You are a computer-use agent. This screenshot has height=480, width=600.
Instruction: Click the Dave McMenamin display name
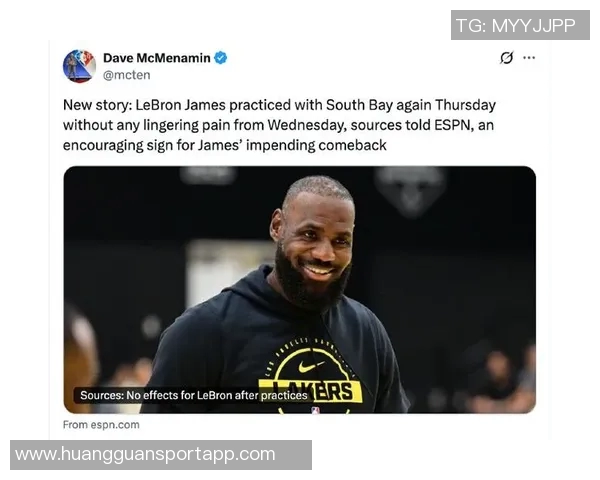157,58
